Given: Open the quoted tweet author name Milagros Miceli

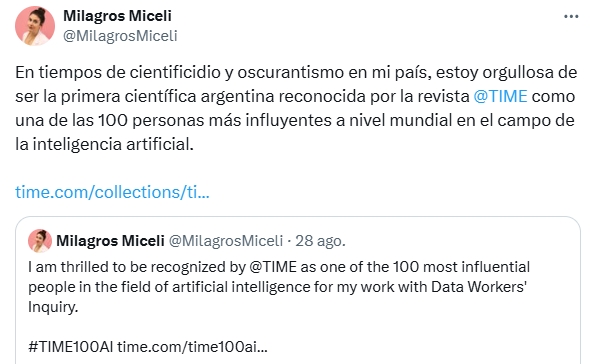Looking at the screenshot, I should coord(110,241).
